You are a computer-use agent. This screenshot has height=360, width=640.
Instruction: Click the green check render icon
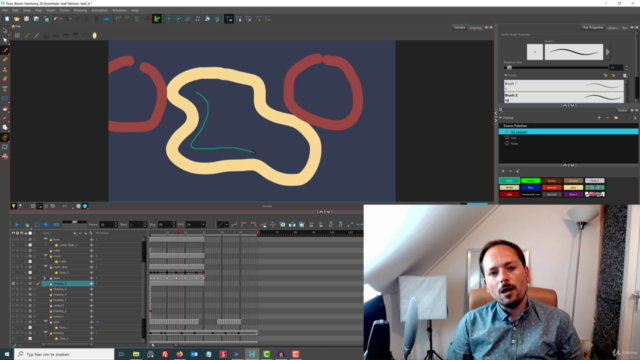(157, 19)
